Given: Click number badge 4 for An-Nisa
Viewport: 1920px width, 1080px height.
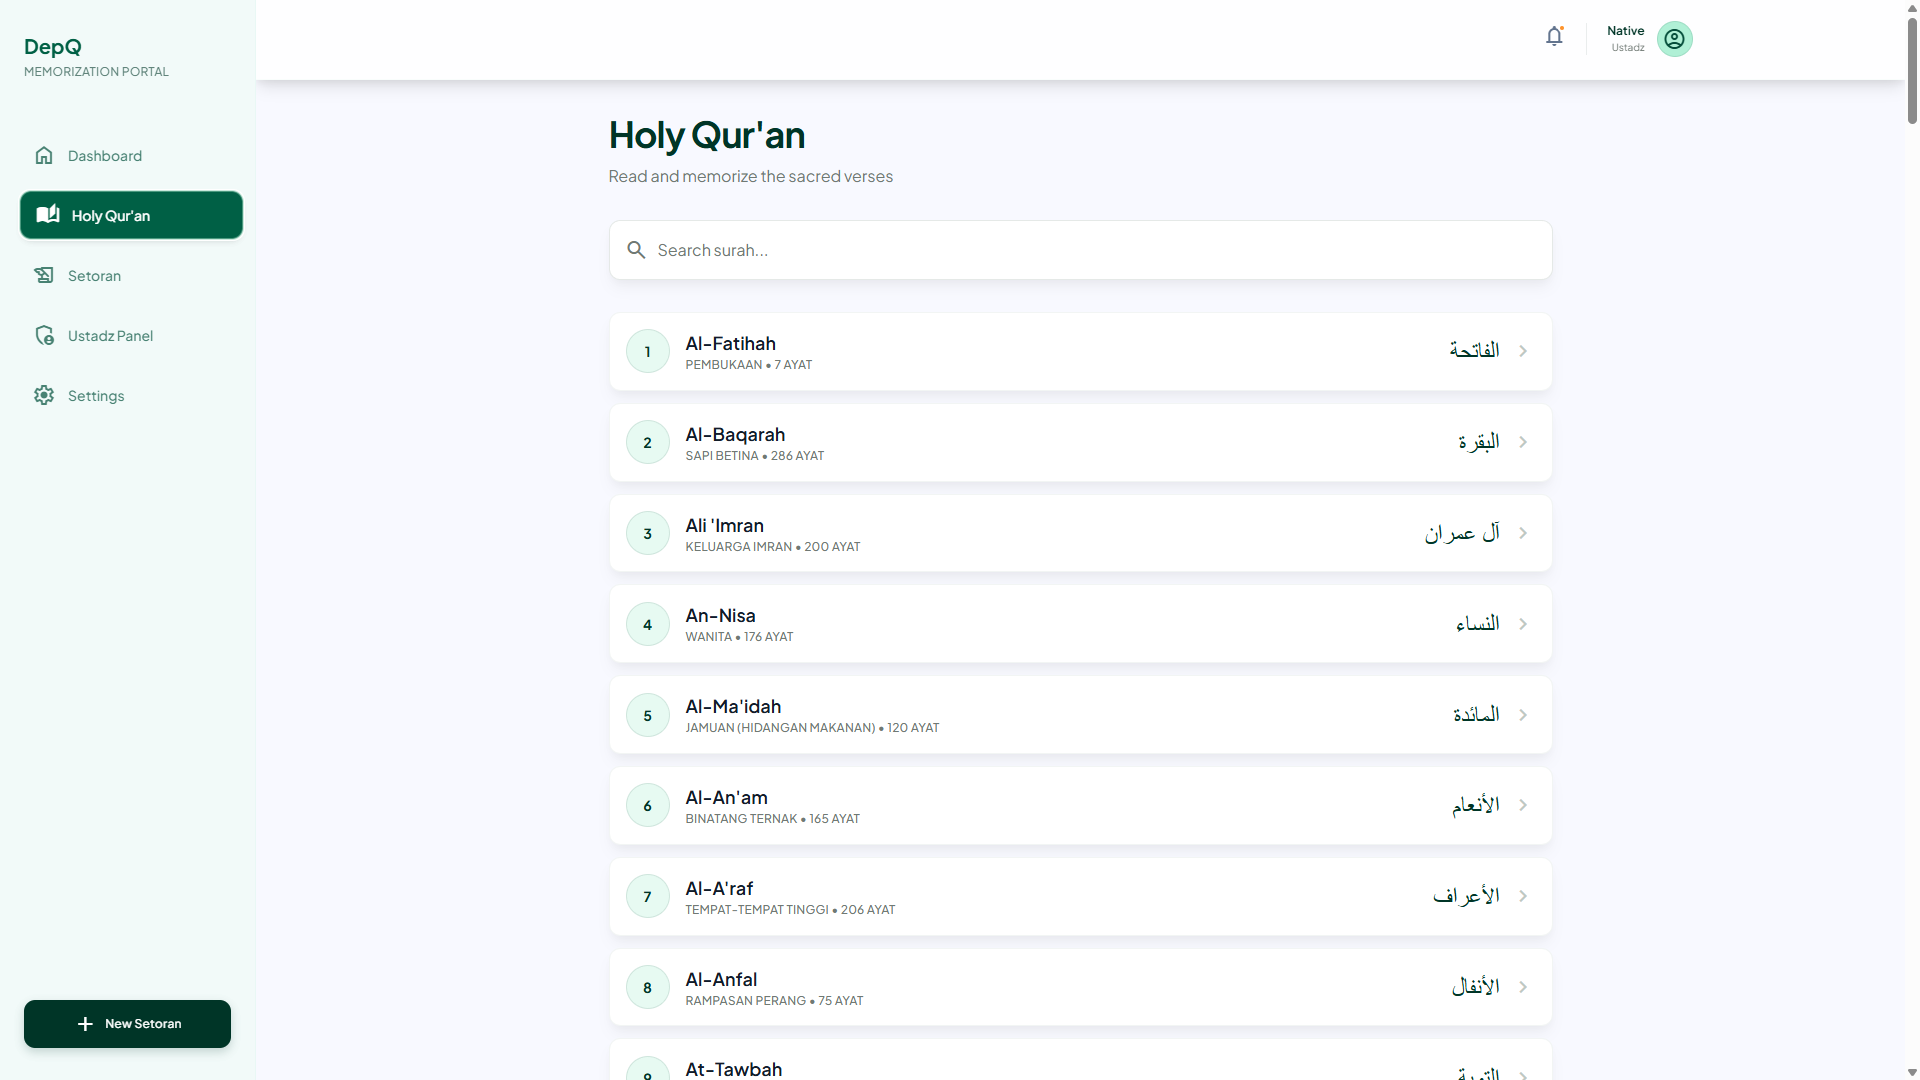Looking at the screenshot, I should pyautogui.click(x=648, y=624).
